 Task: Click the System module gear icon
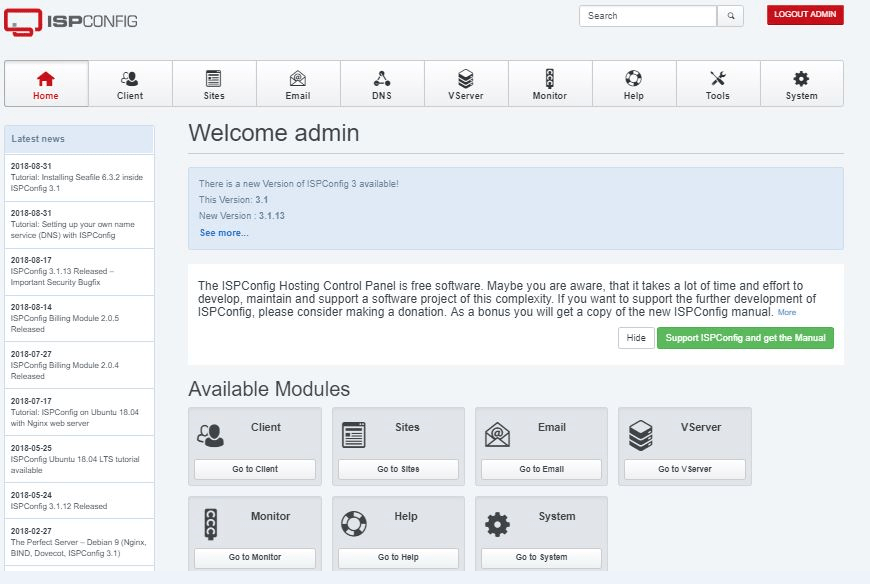point(497,524)
